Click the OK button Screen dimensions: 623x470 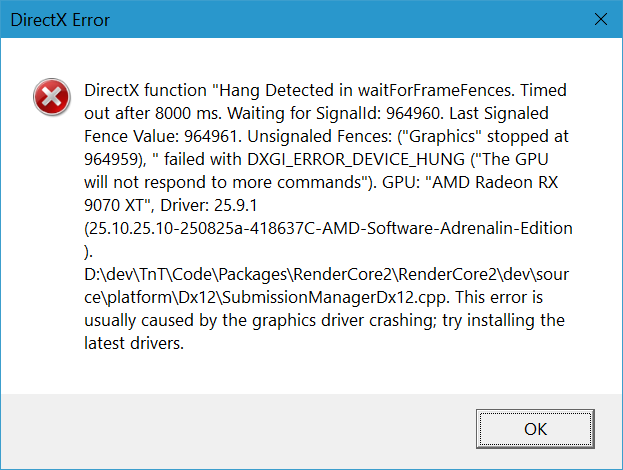[535, 428]
